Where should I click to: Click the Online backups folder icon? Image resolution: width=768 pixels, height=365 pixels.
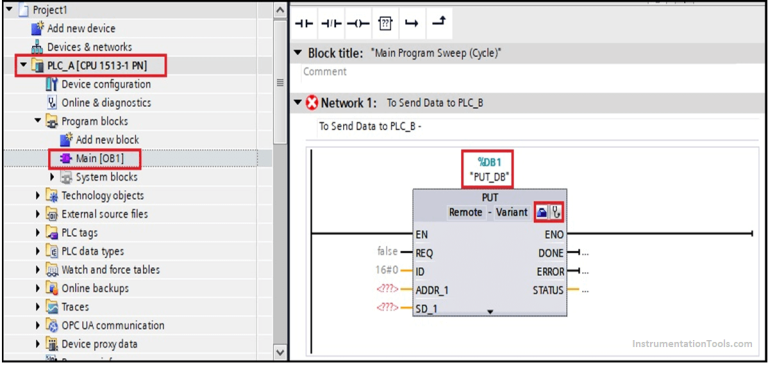tap(52, 288)
